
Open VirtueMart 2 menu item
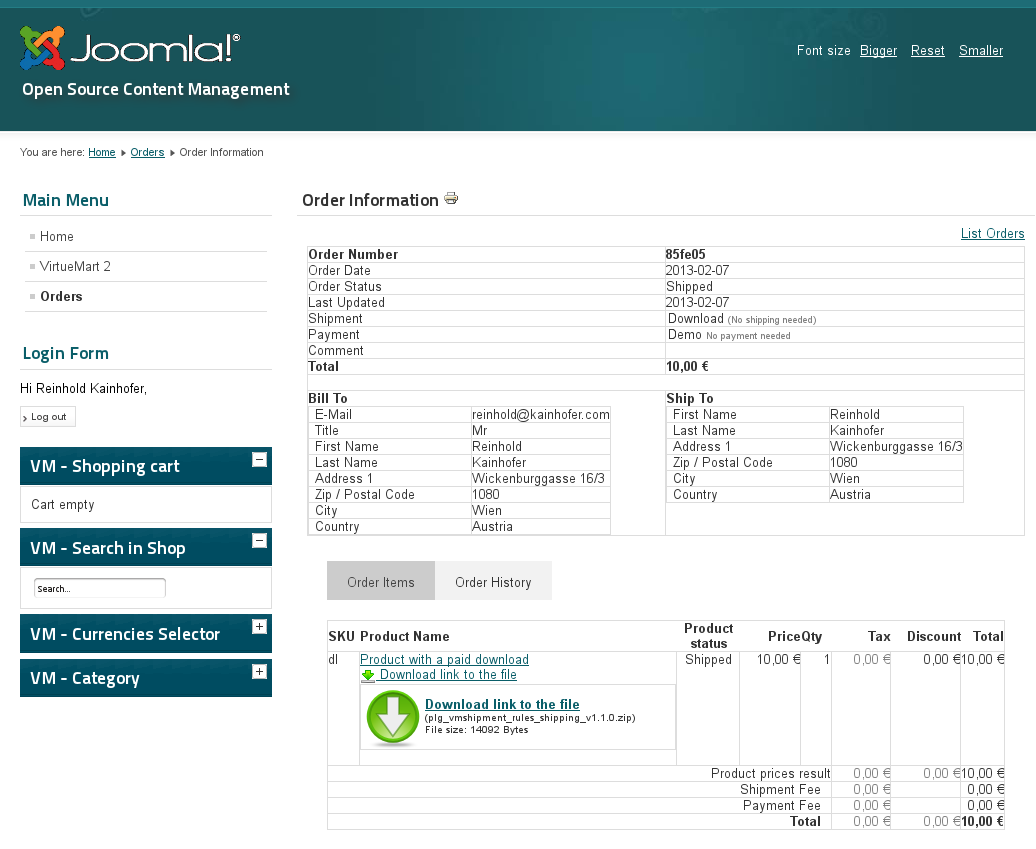(75, 267)
